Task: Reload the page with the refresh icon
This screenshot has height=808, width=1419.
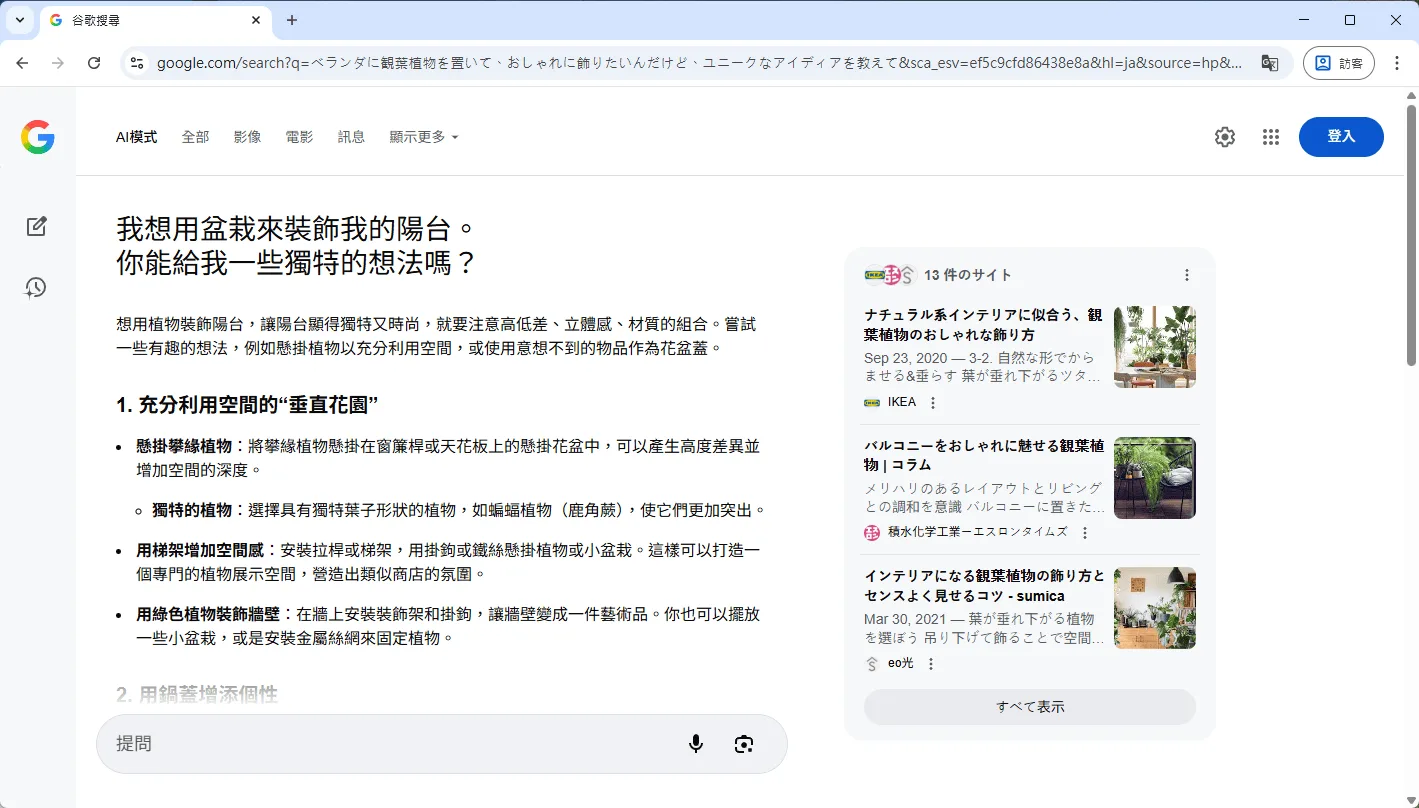Action: pyautogui.click(x=94, y=62)
